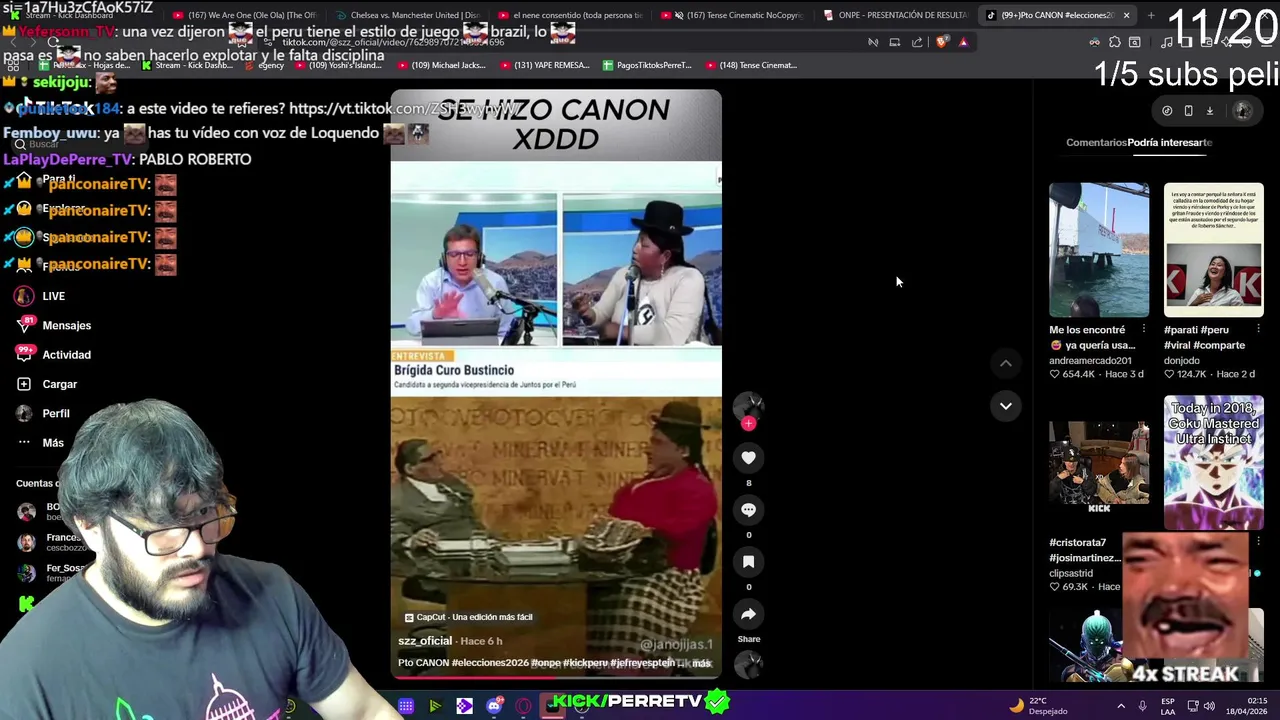Open the PagosTiktoksPerreT... bookmark
The height and width of the screenshot is (720, 1280).
(x=647, y=65)
